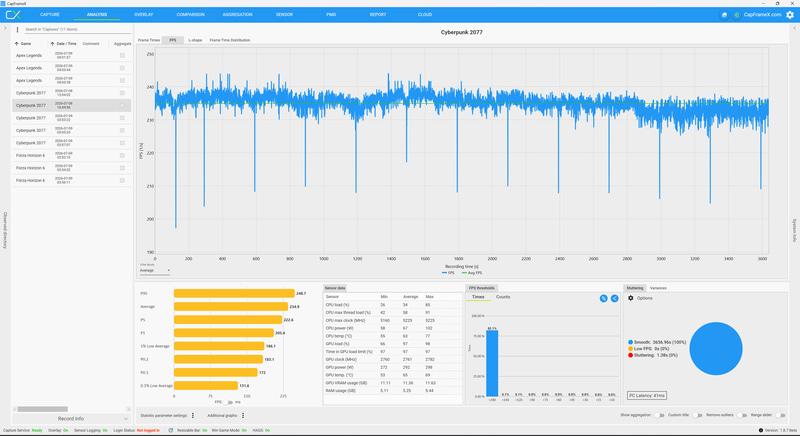Open Additional graphs three-dot menu

[243, 416]
